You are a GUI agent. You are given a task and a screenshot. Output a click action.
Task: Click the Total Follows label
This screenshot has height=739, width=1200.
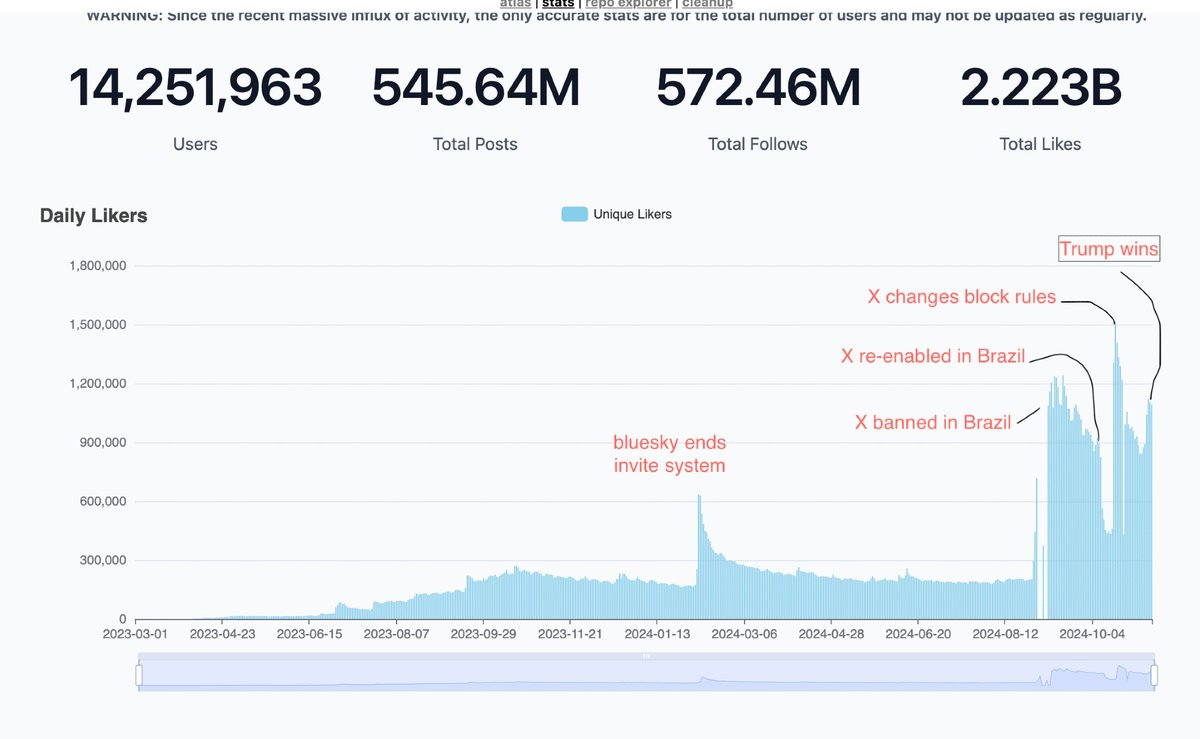pyautogui.click(x=757, y=144)
